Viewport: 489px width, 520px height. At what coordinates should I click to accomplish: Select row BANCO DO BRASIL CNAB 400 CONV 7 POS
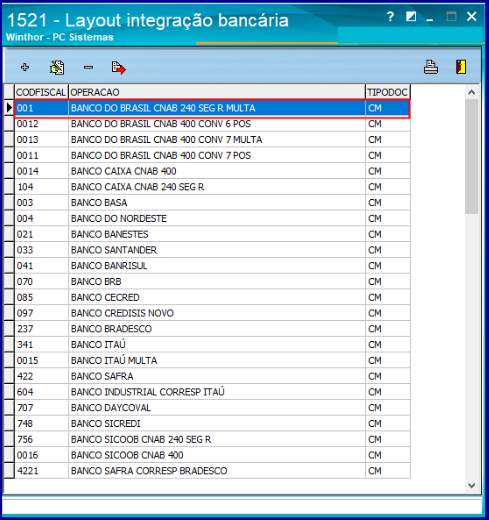click(x=212, y=156)
